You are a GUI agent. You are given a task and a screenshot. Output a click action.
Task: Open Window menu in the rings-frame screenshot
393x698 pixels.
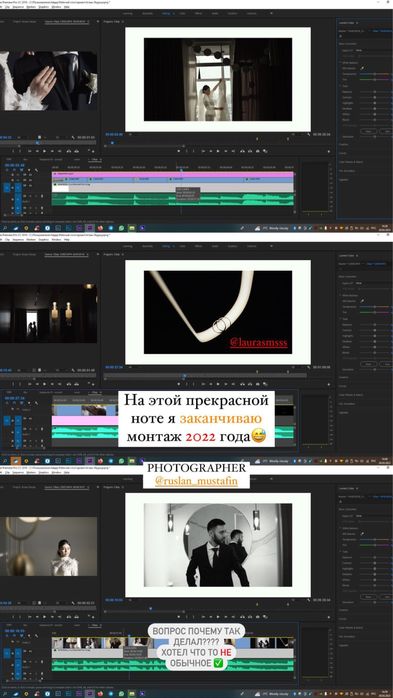(57, 239)
